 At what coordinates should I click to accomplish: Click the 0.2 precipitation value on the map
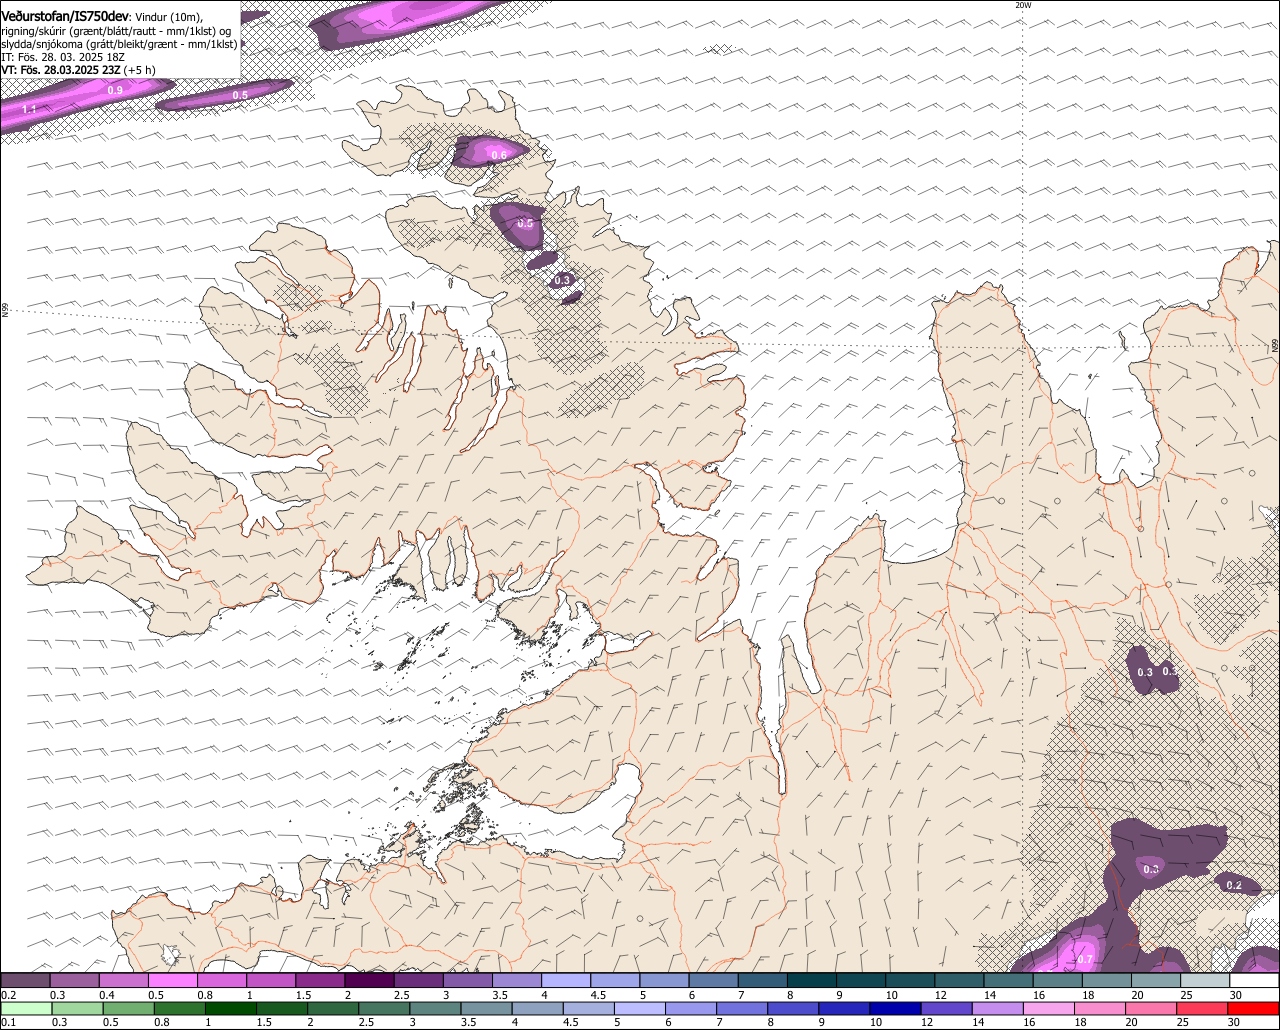tap(1234, 885)
